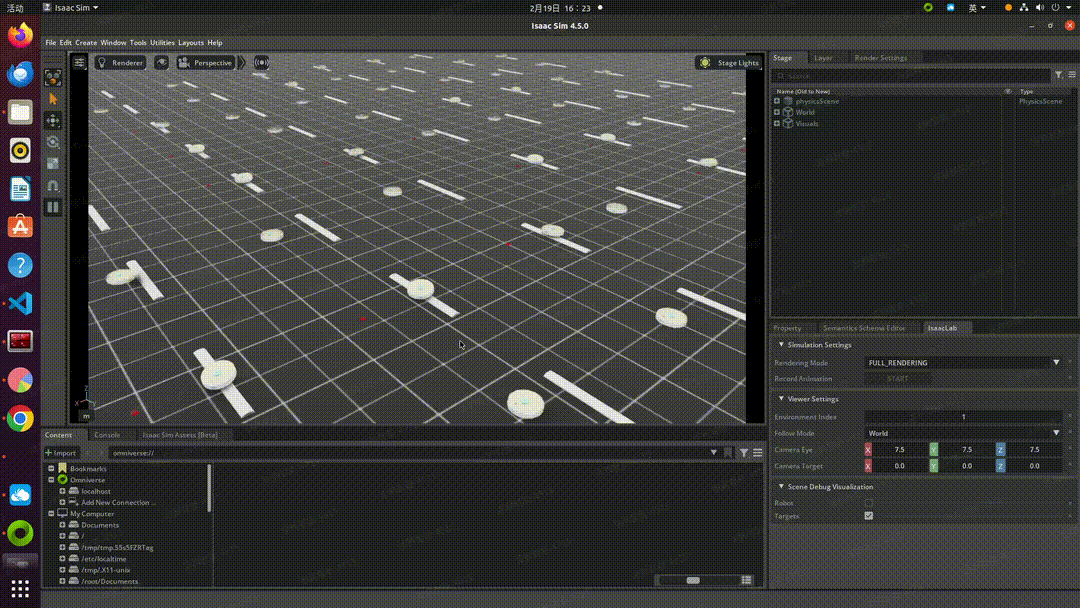1080x608 pixels.
Task: Open the Rendering Mode FULL_RENDERING dropdown
Action: 963,363
